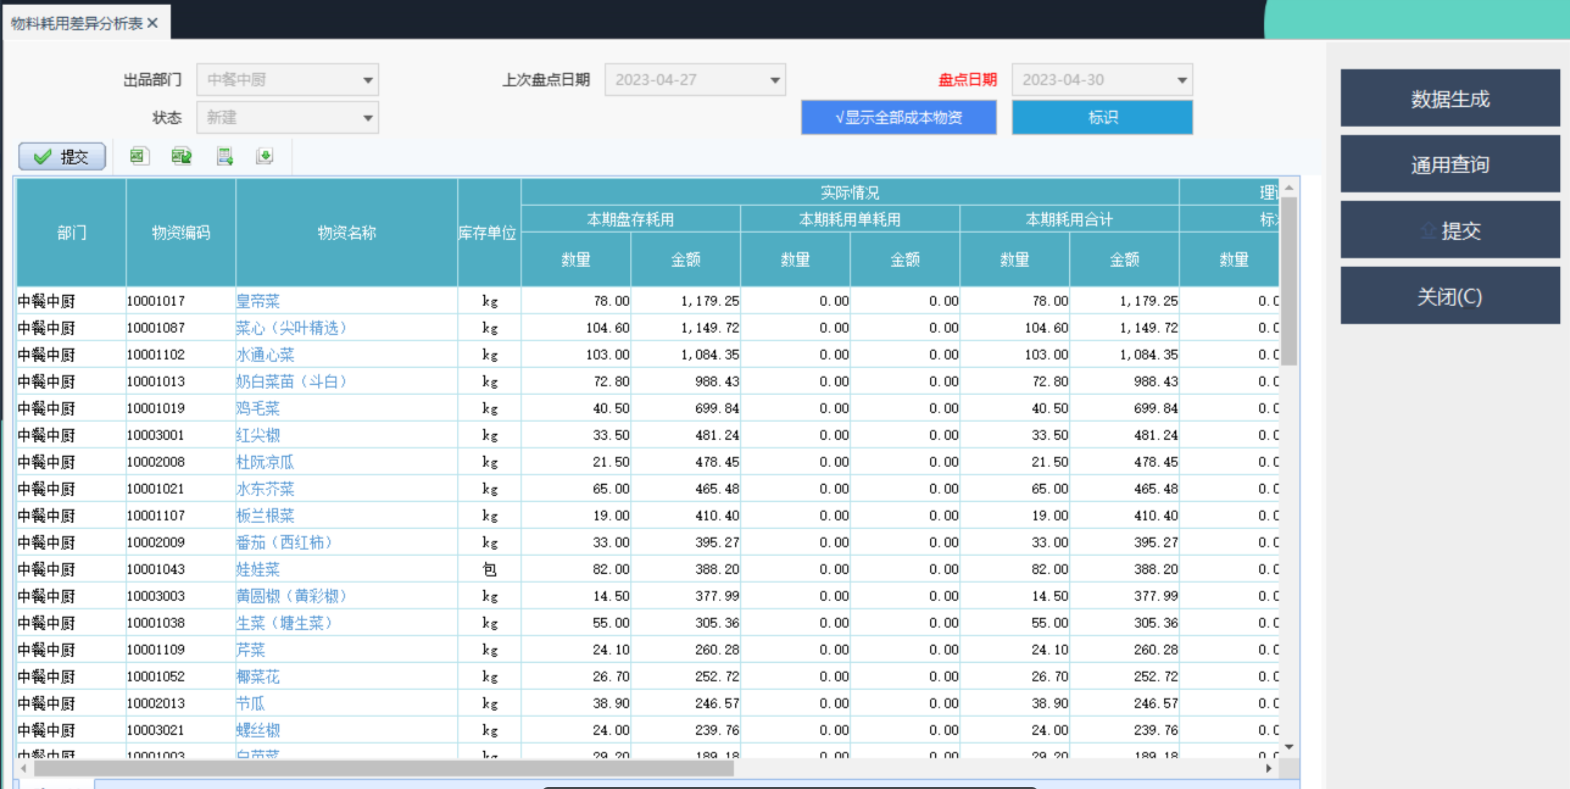Open the 出品部门 dropdown

(368, 80)
